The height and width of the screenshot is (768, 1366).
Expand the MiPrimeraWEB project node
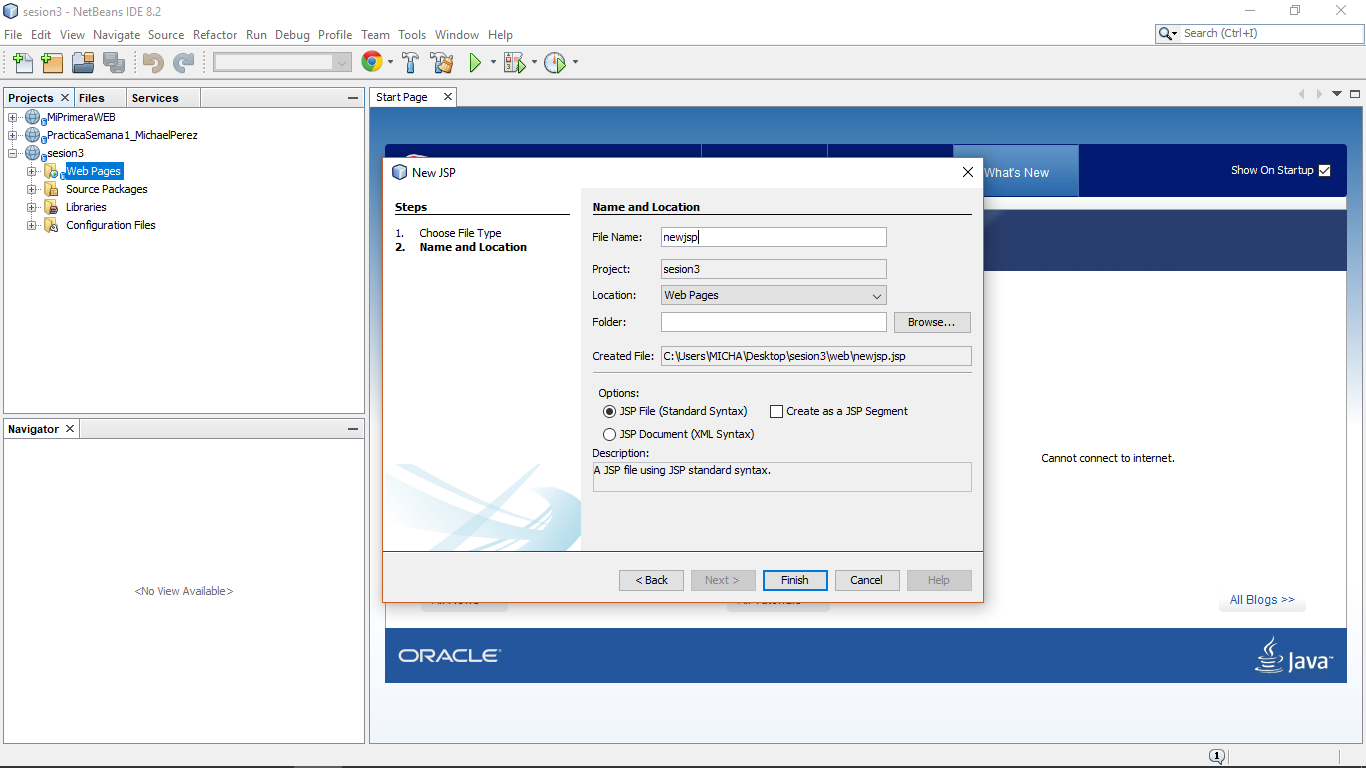(13, 117)
